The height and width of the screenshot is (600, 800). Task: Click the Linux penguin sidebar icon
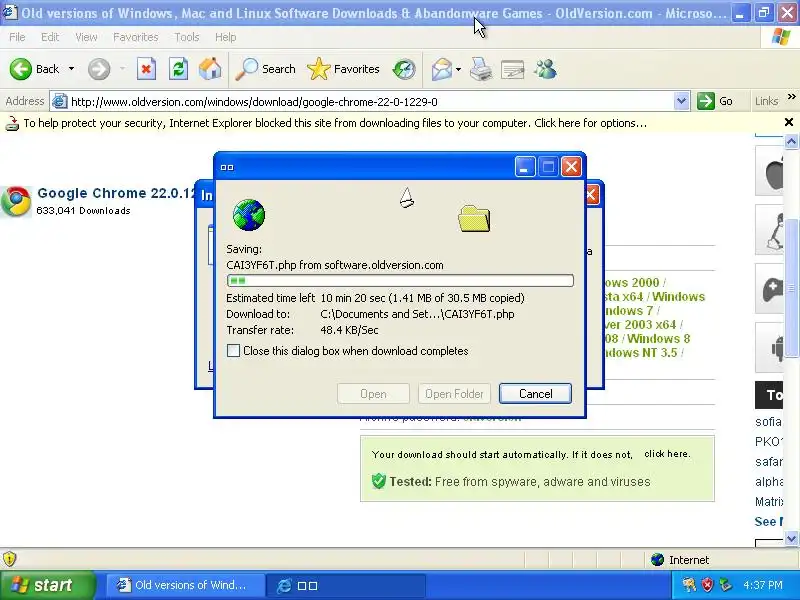tap(769, 230)
